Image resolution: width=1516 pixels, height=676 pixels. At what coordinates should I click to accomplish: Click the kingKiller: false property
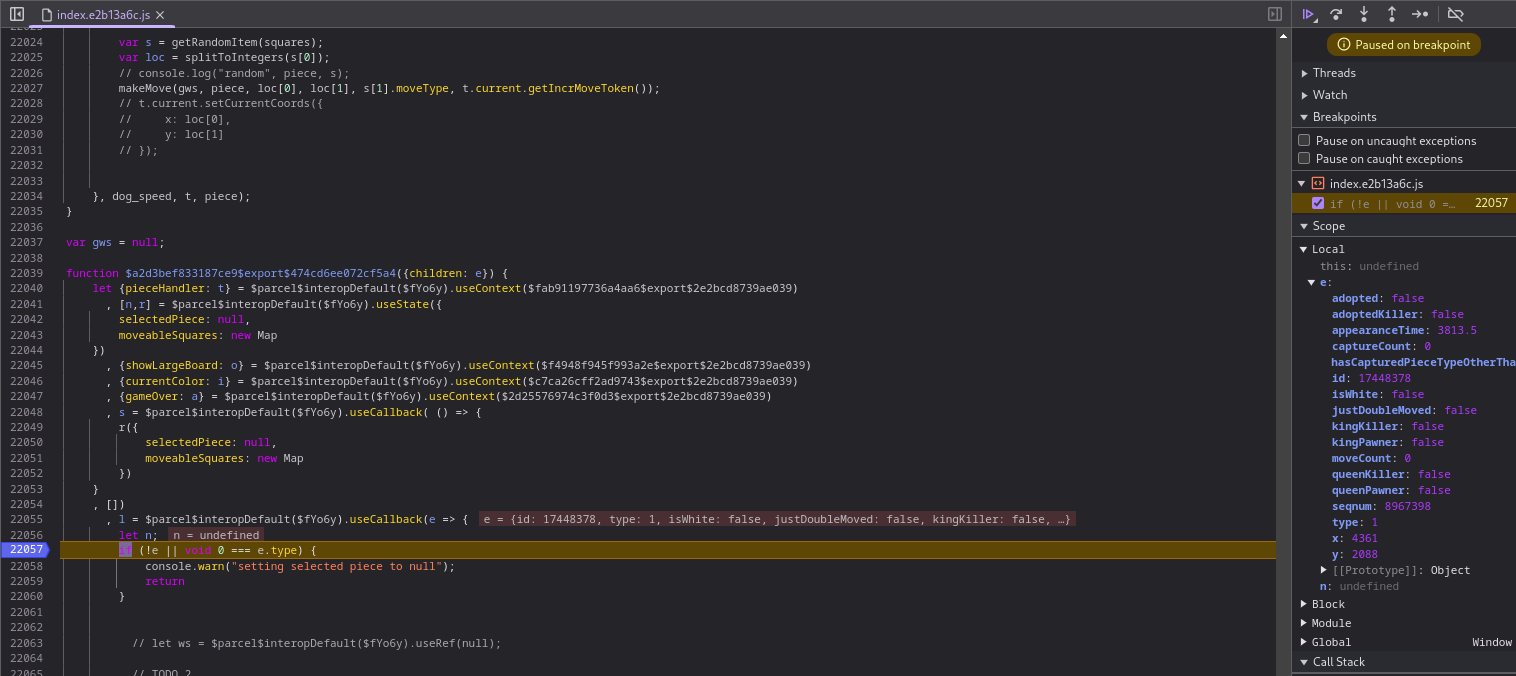(x=1388, y=426)
